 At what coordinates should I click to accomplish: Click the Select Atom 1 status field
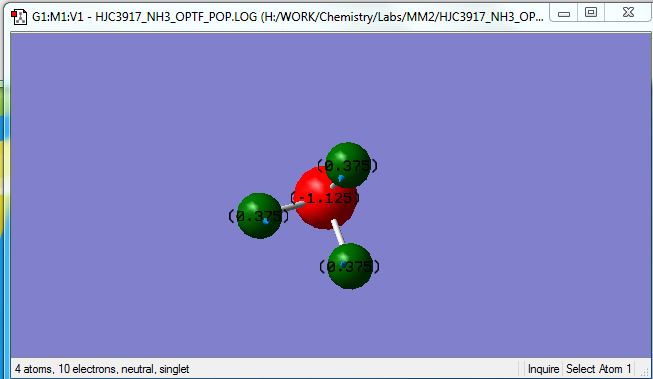coord(598,369)
